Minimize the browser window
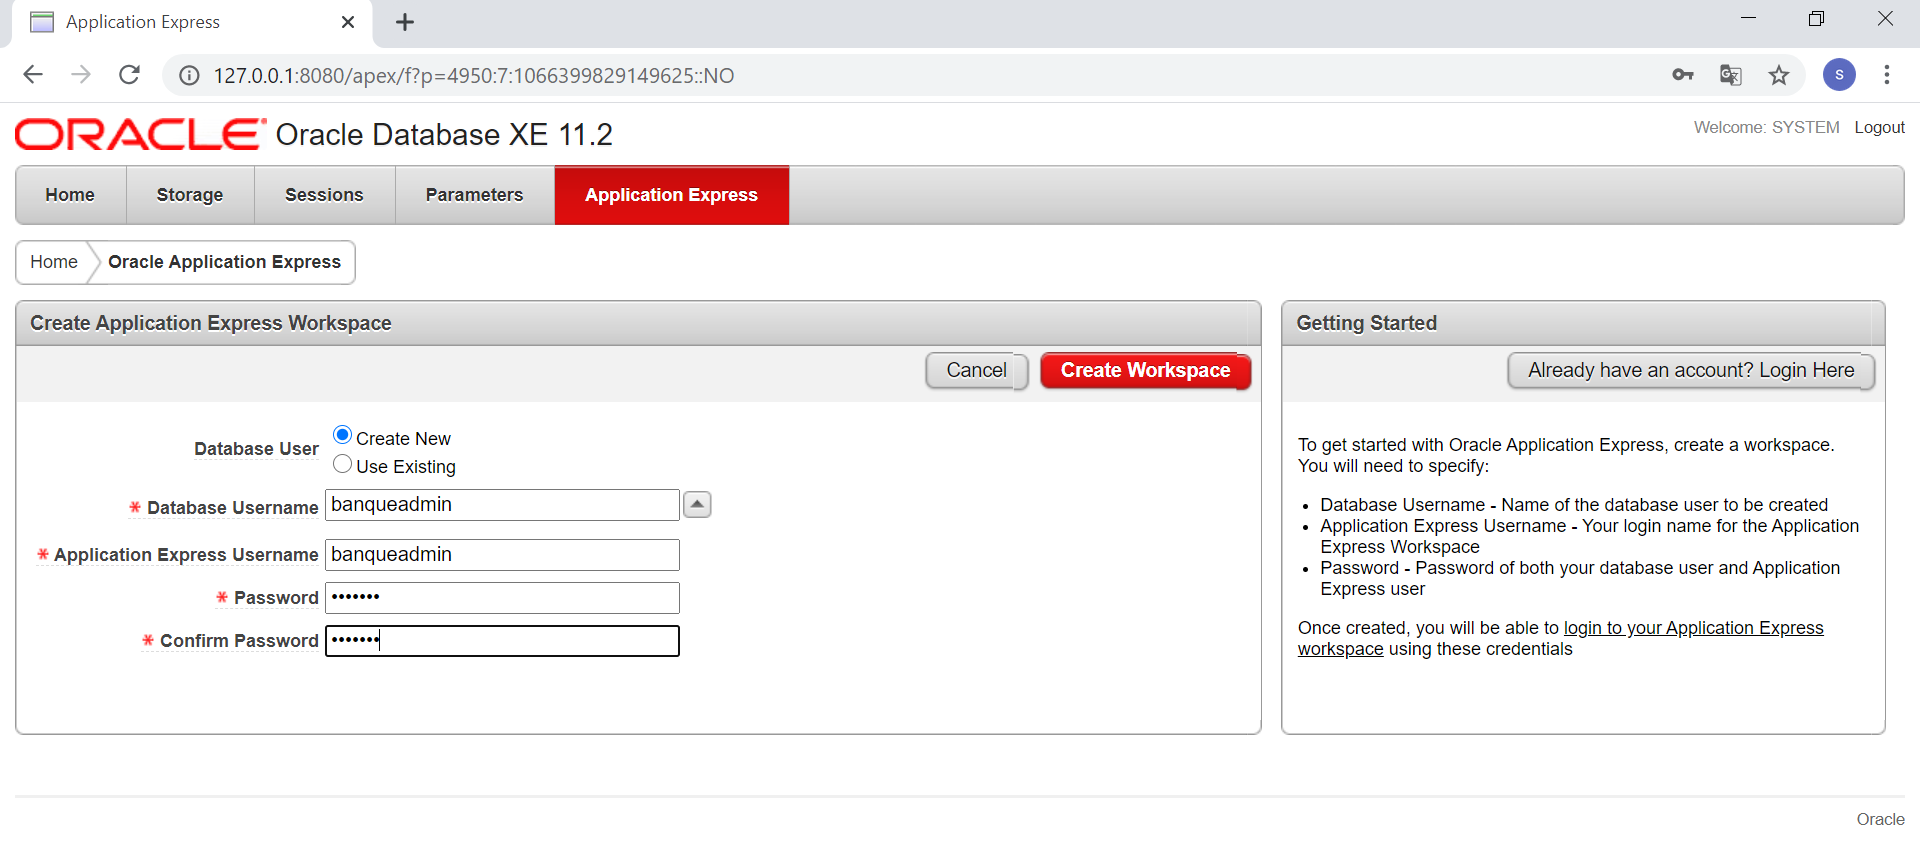The height and width of the screenshot is (863, 1920). coord(1749,18)
